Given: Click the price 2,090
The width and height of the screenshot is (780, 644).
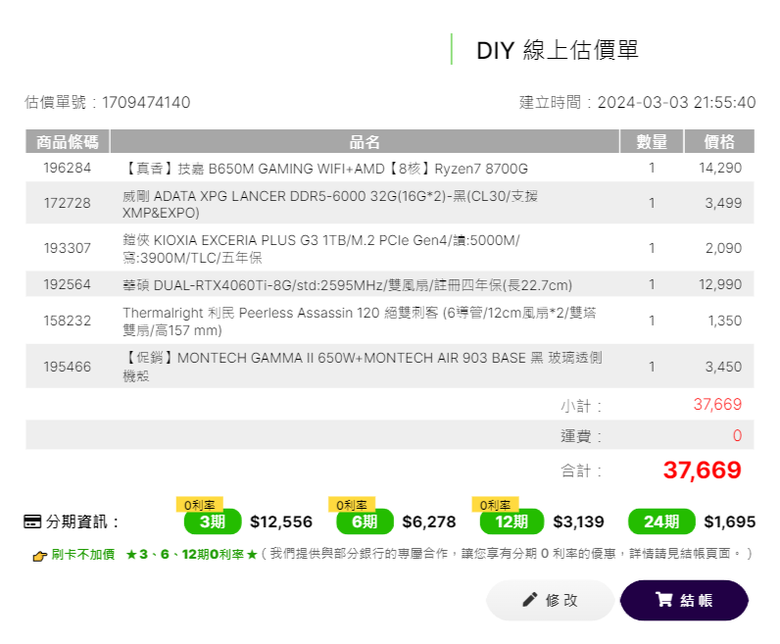Looking at the screenshot, I should 723,248.
